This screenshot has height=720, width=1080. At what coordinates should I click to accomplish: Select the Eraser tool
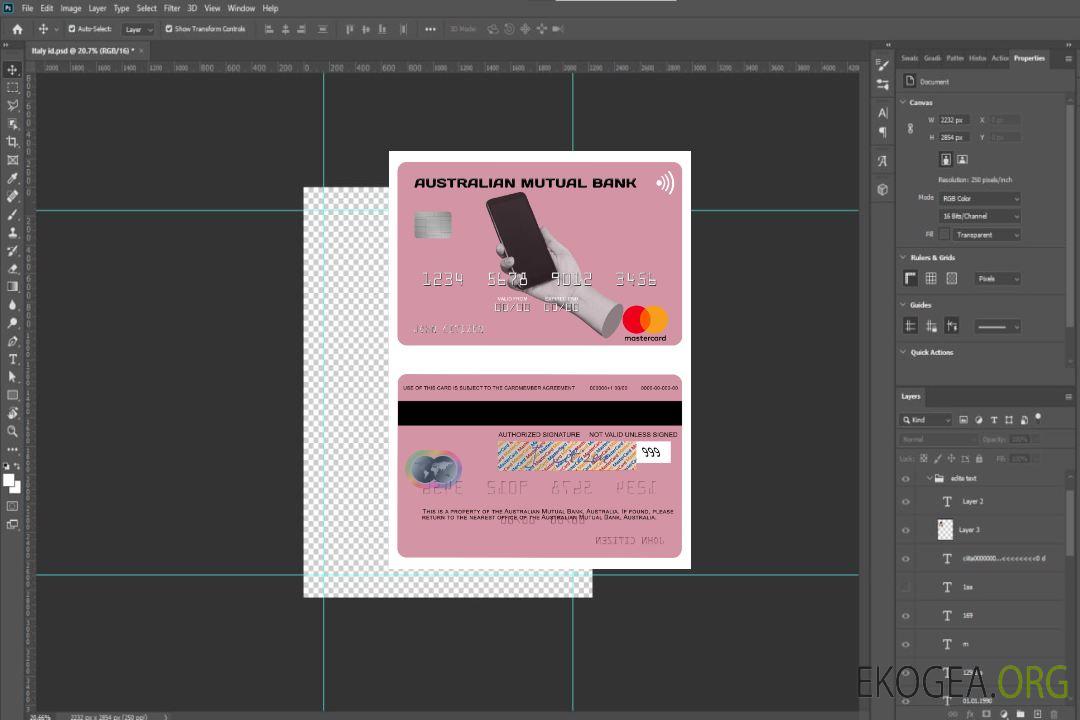[x=12, y=269]
